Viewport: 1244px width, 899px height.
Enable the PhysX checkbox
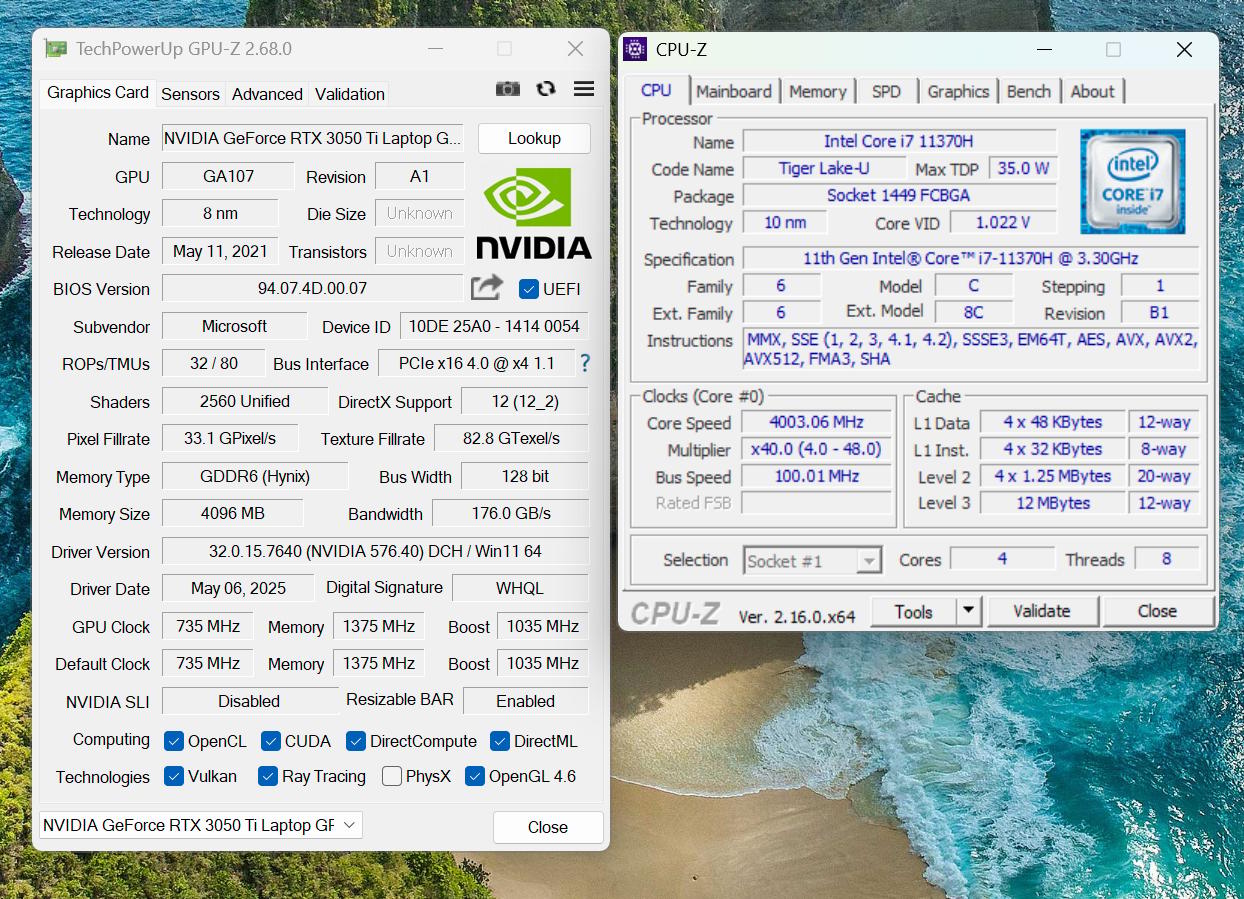point(392,776)
